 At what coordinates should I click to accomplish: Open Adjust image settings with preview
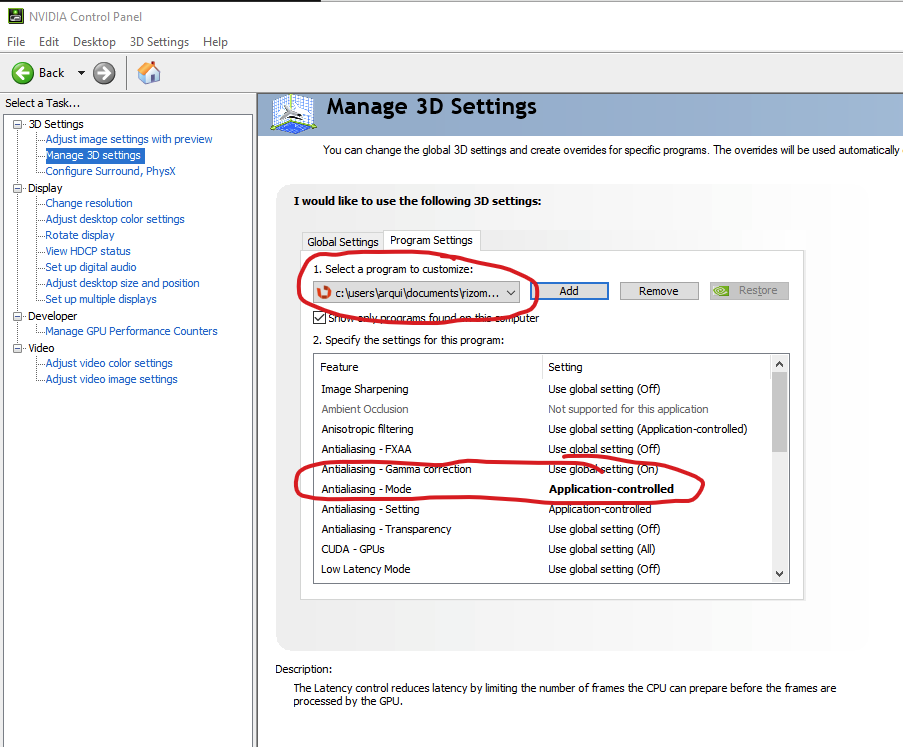pyautogui.click(x=129, y=139)
